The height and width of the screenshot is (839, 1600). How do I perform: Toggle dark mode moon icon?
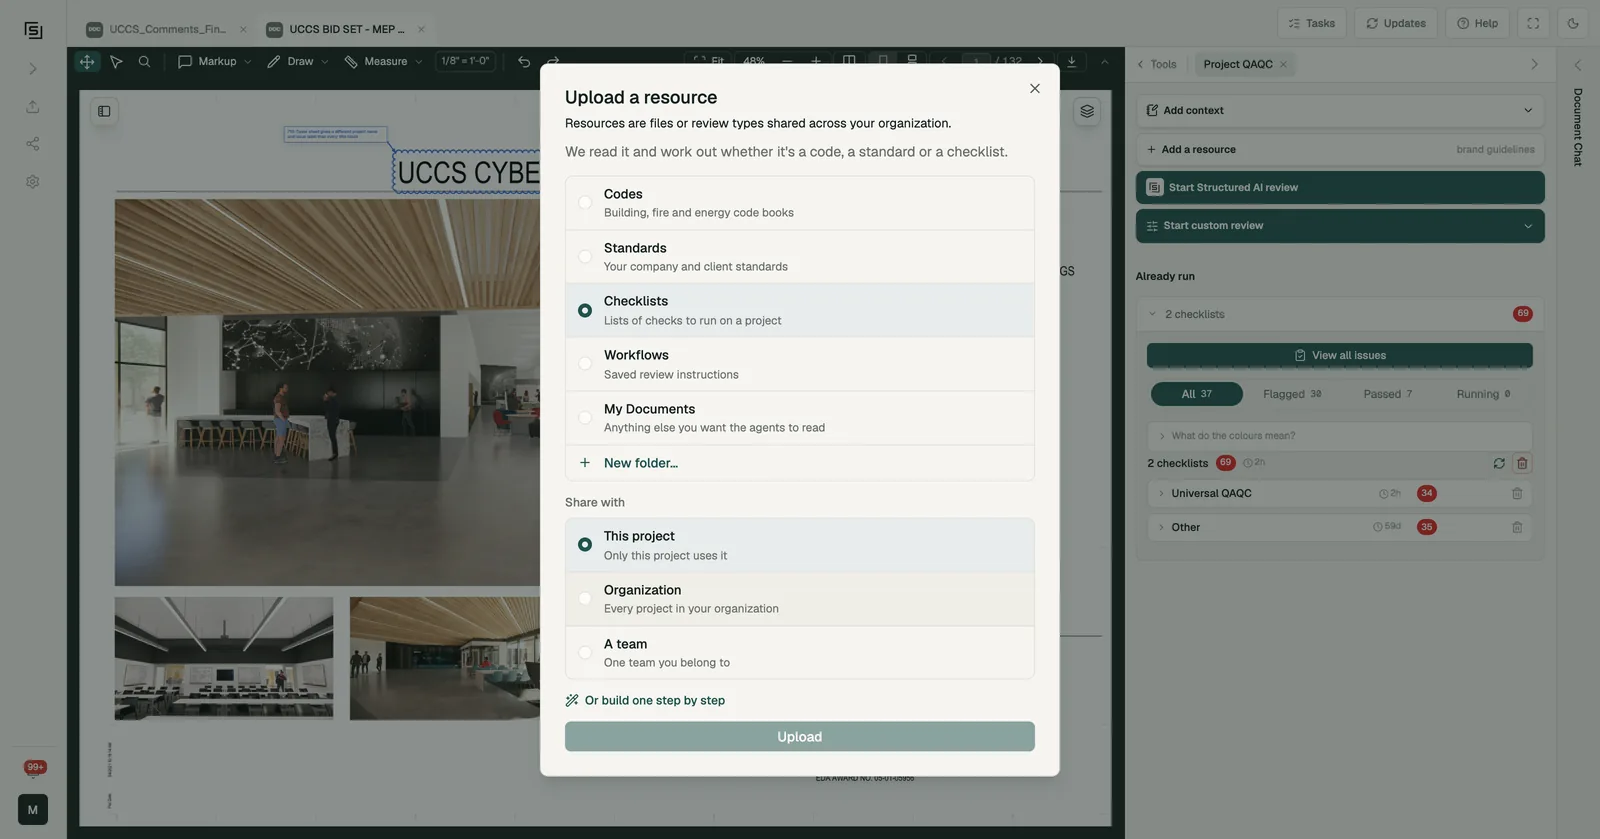(x=1573, y=23)
